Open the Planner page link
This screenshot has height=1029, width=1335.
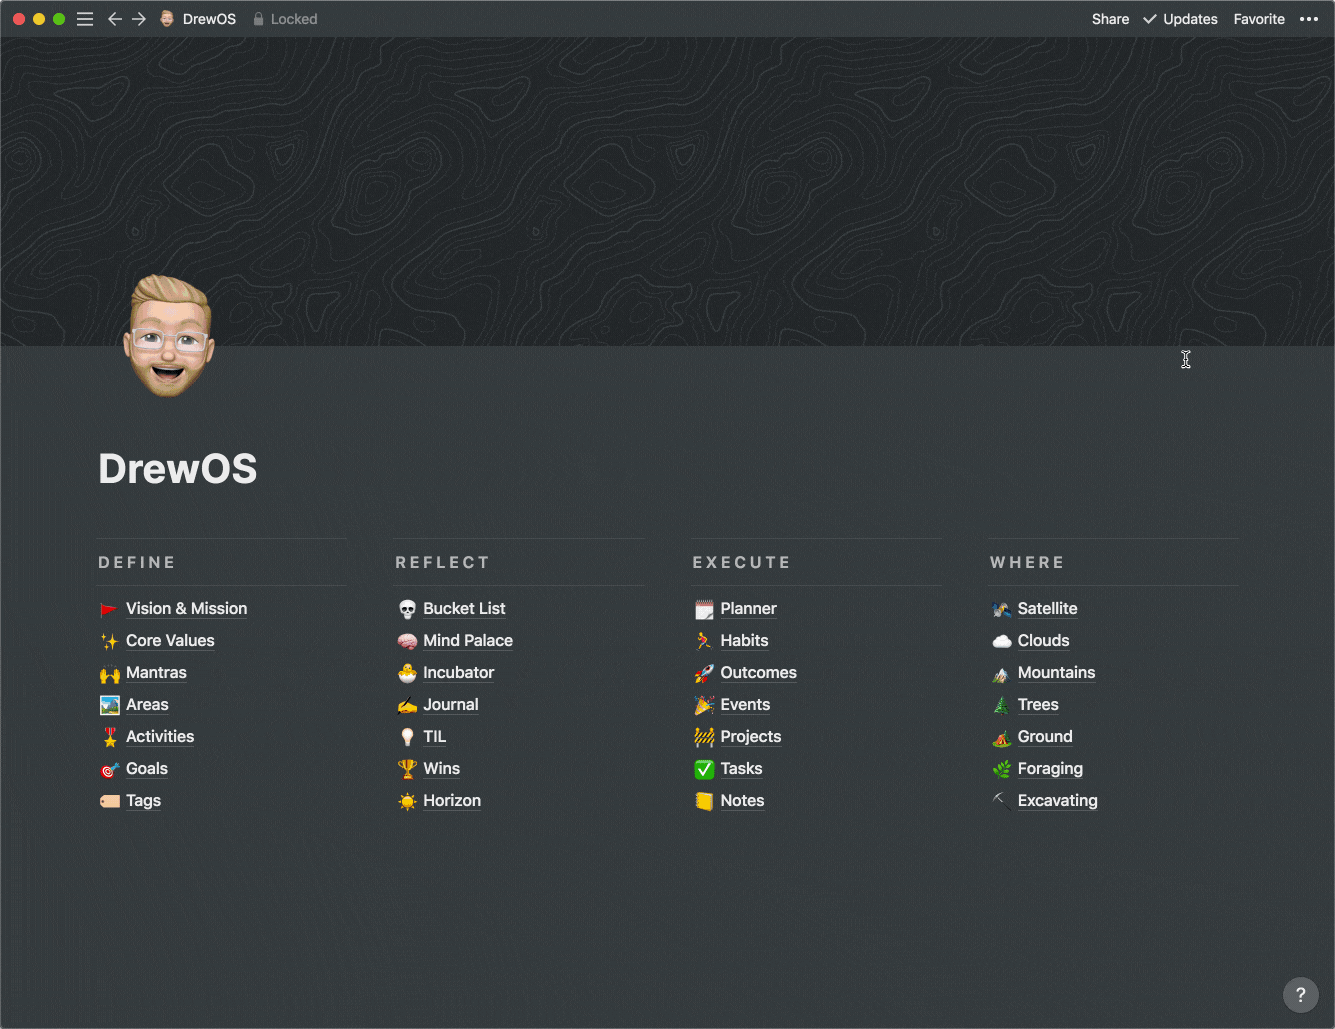748,609
